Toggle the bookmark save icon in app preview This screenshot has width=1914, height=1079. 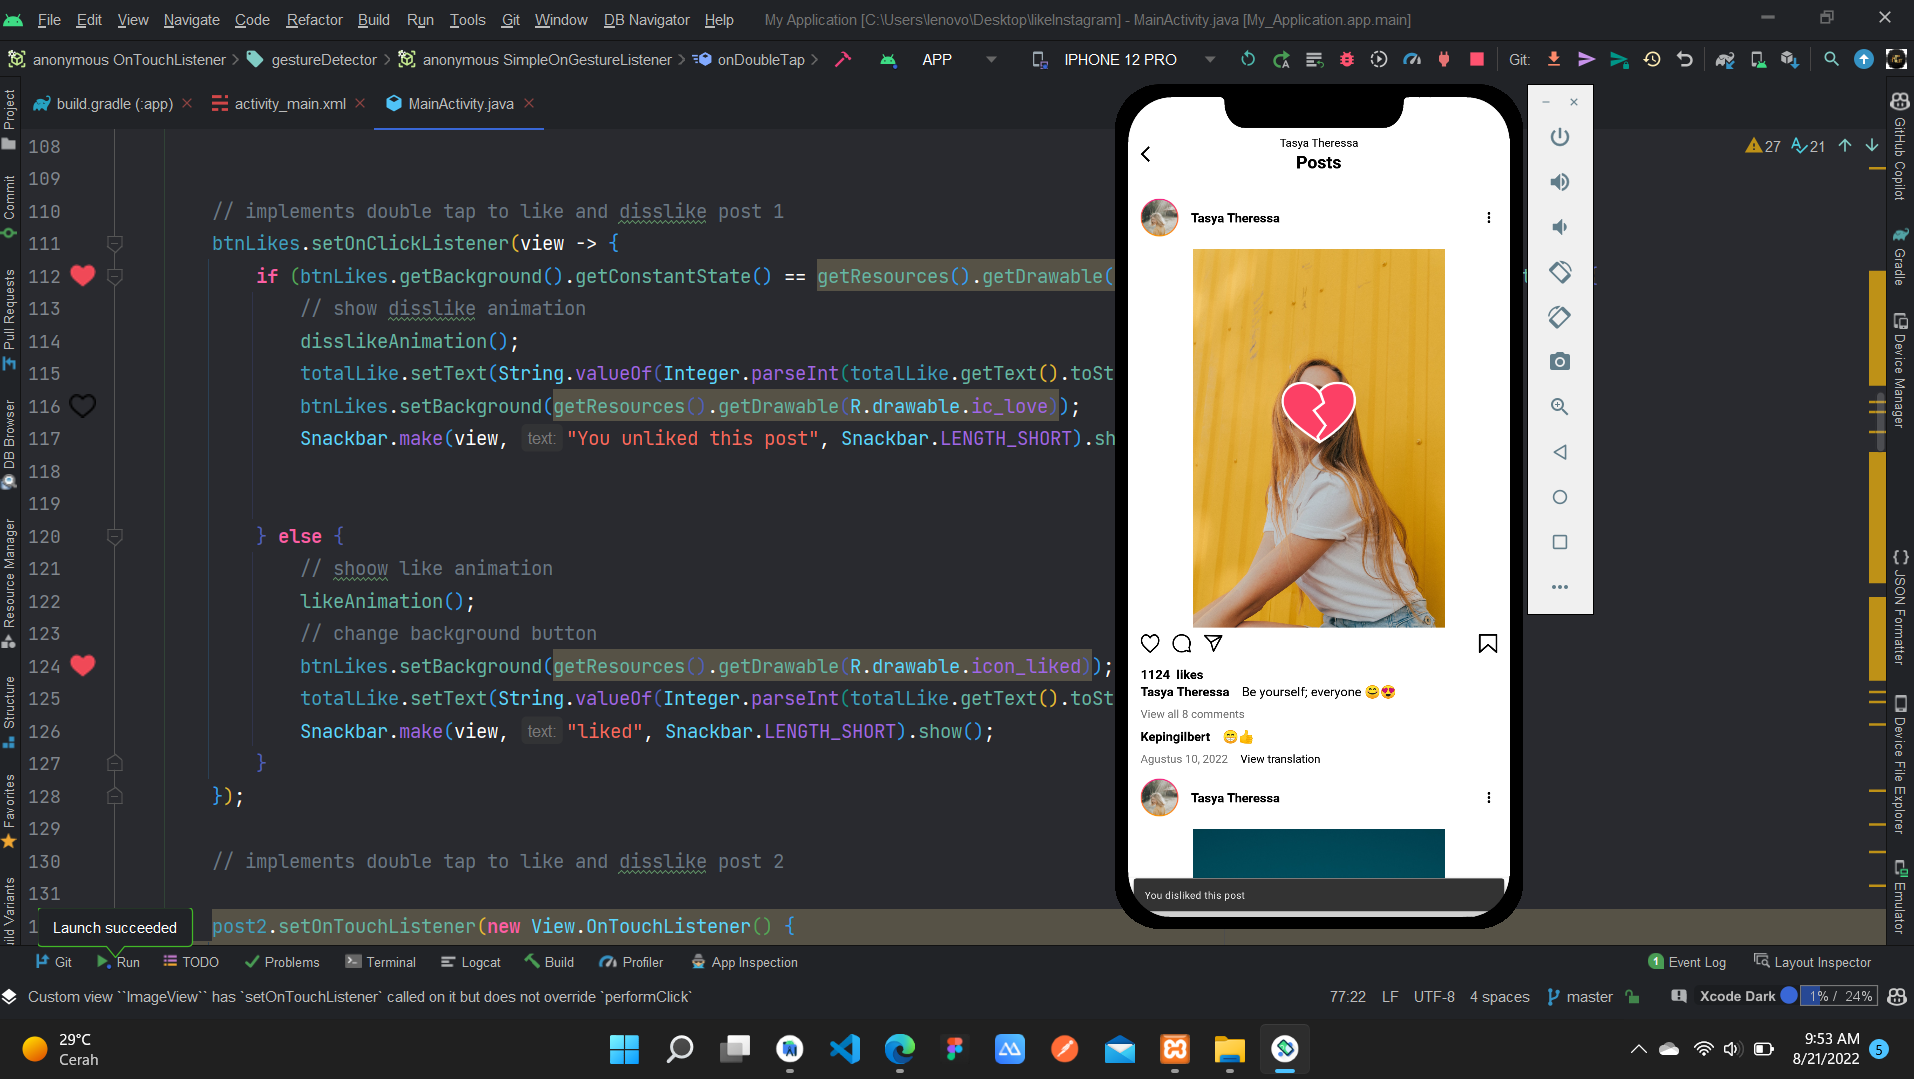coord(1487,643)
